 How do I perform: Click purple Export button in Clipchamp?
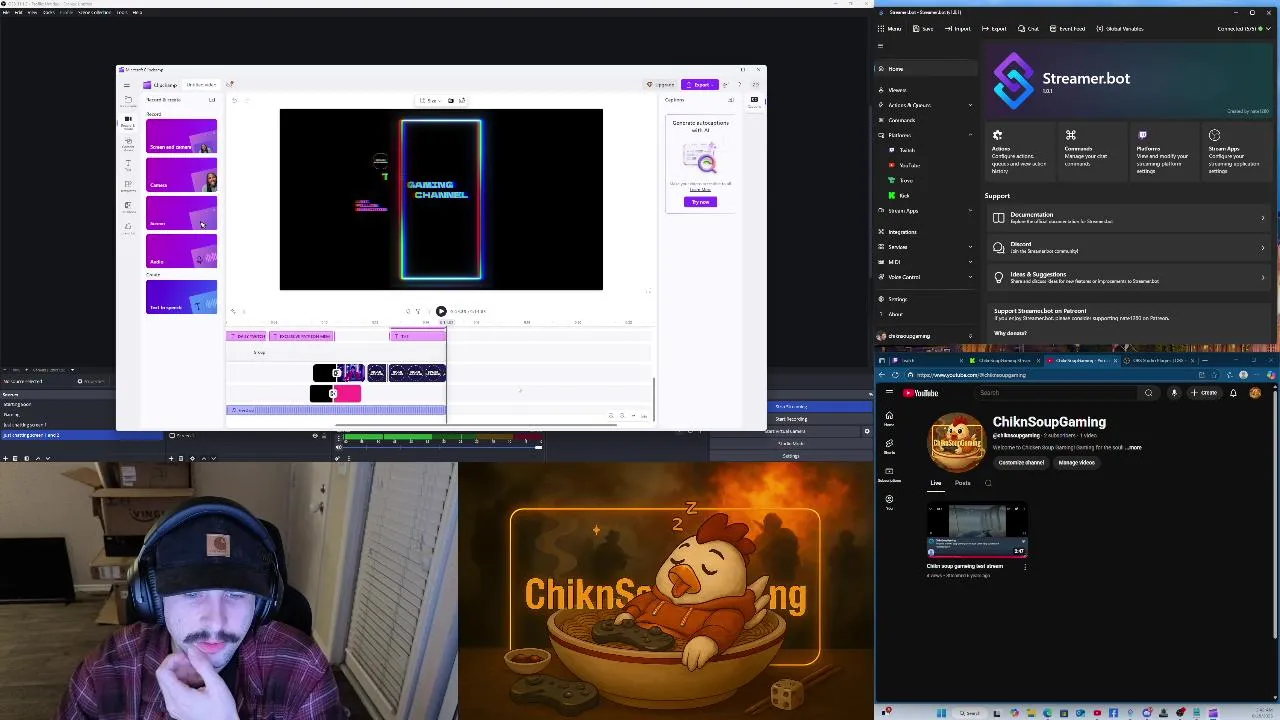tap(699, 84)
